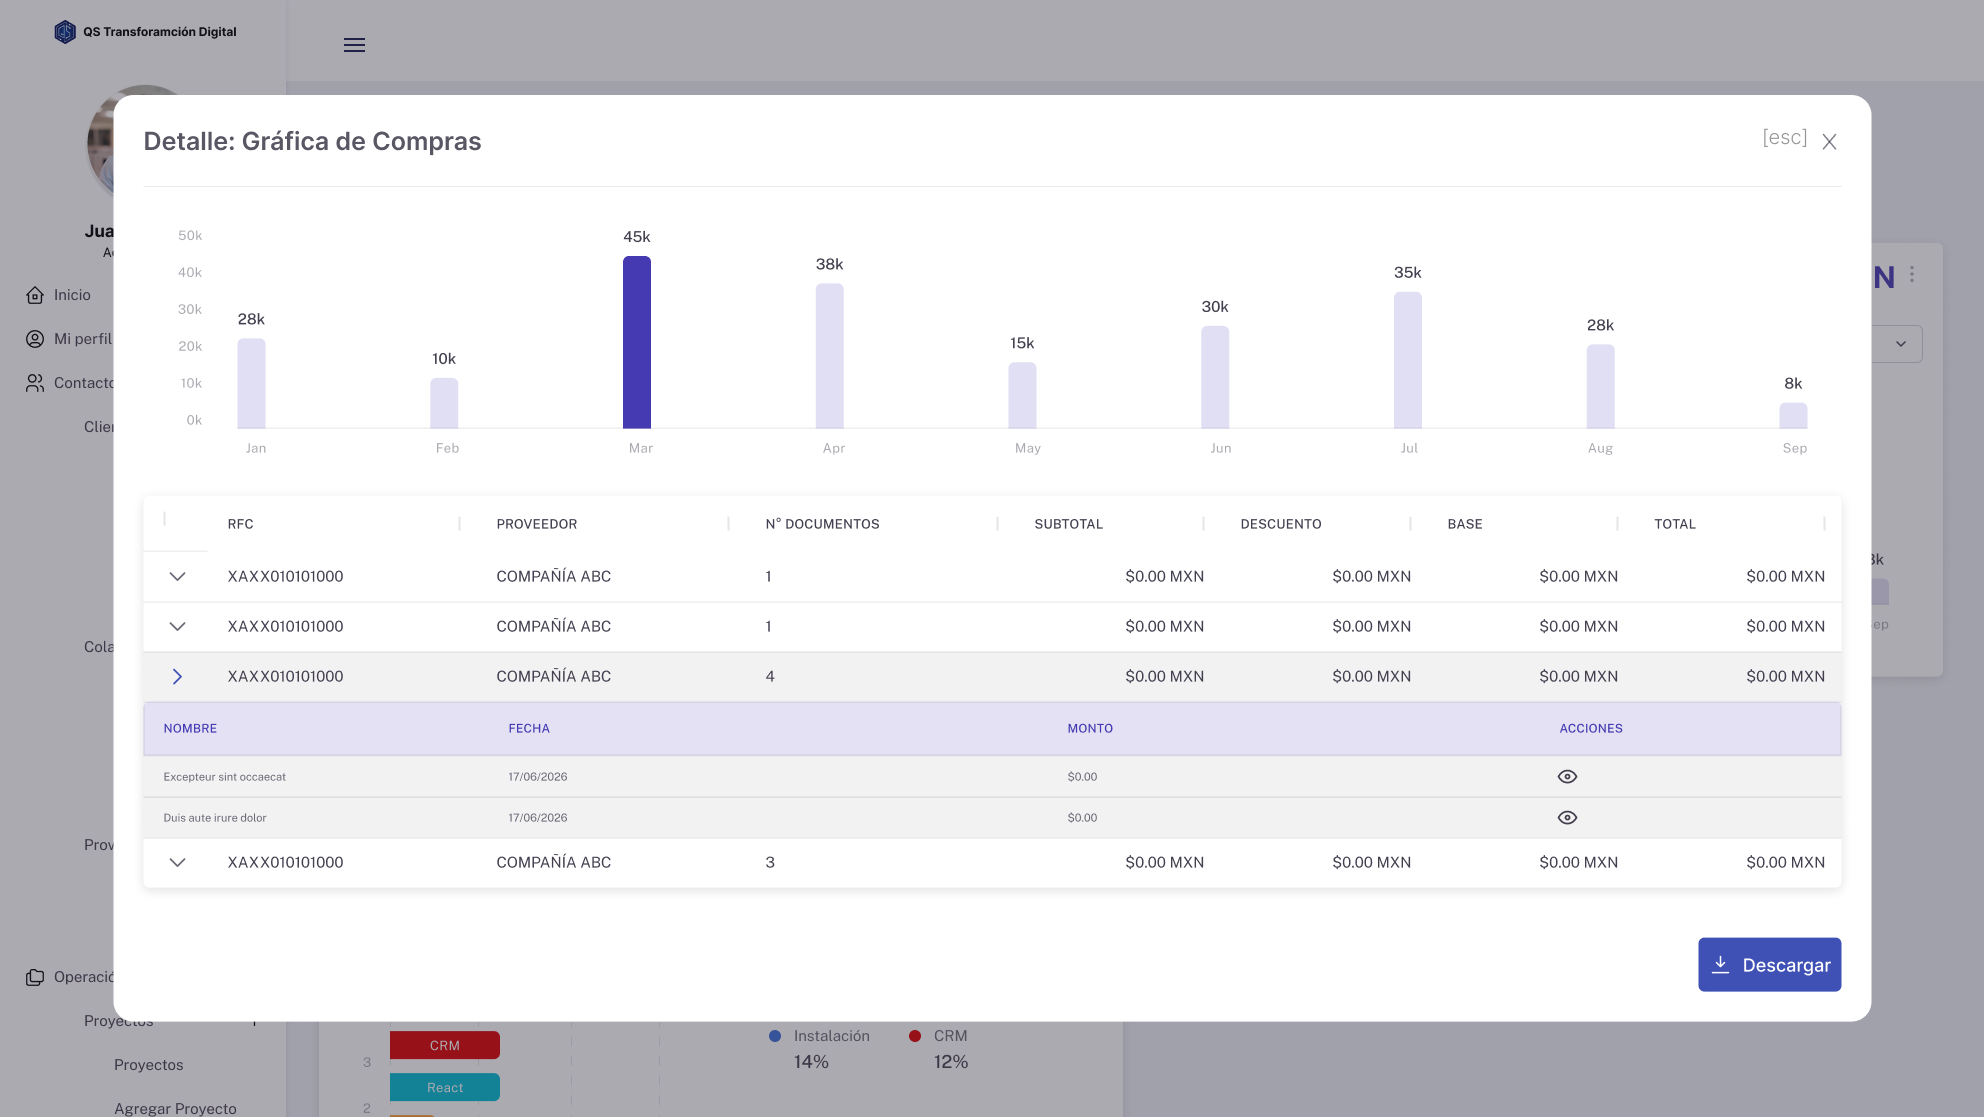View document Duis aute irure dolor eye icon
1984x1117 pixels.
pyautogui.click(x=1567, y=818)
